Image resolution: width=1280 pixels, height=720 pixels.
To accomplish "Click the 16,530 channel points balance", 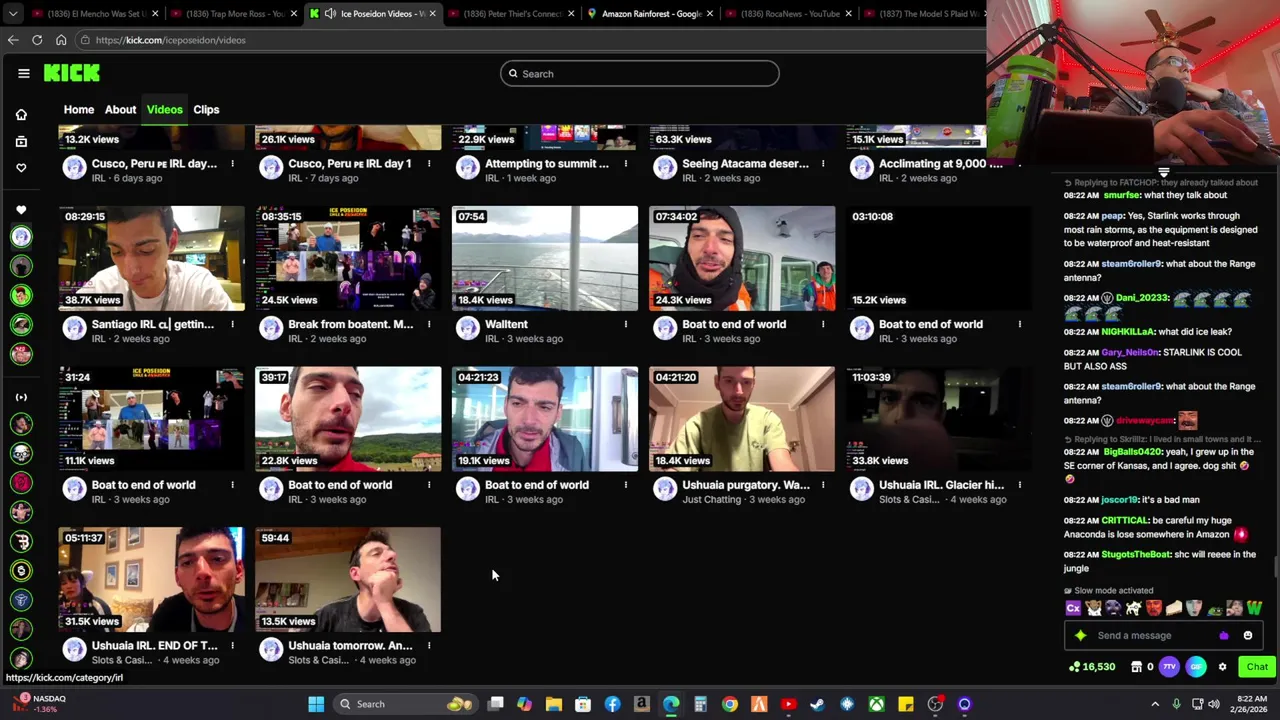I will click(1092, 667).
